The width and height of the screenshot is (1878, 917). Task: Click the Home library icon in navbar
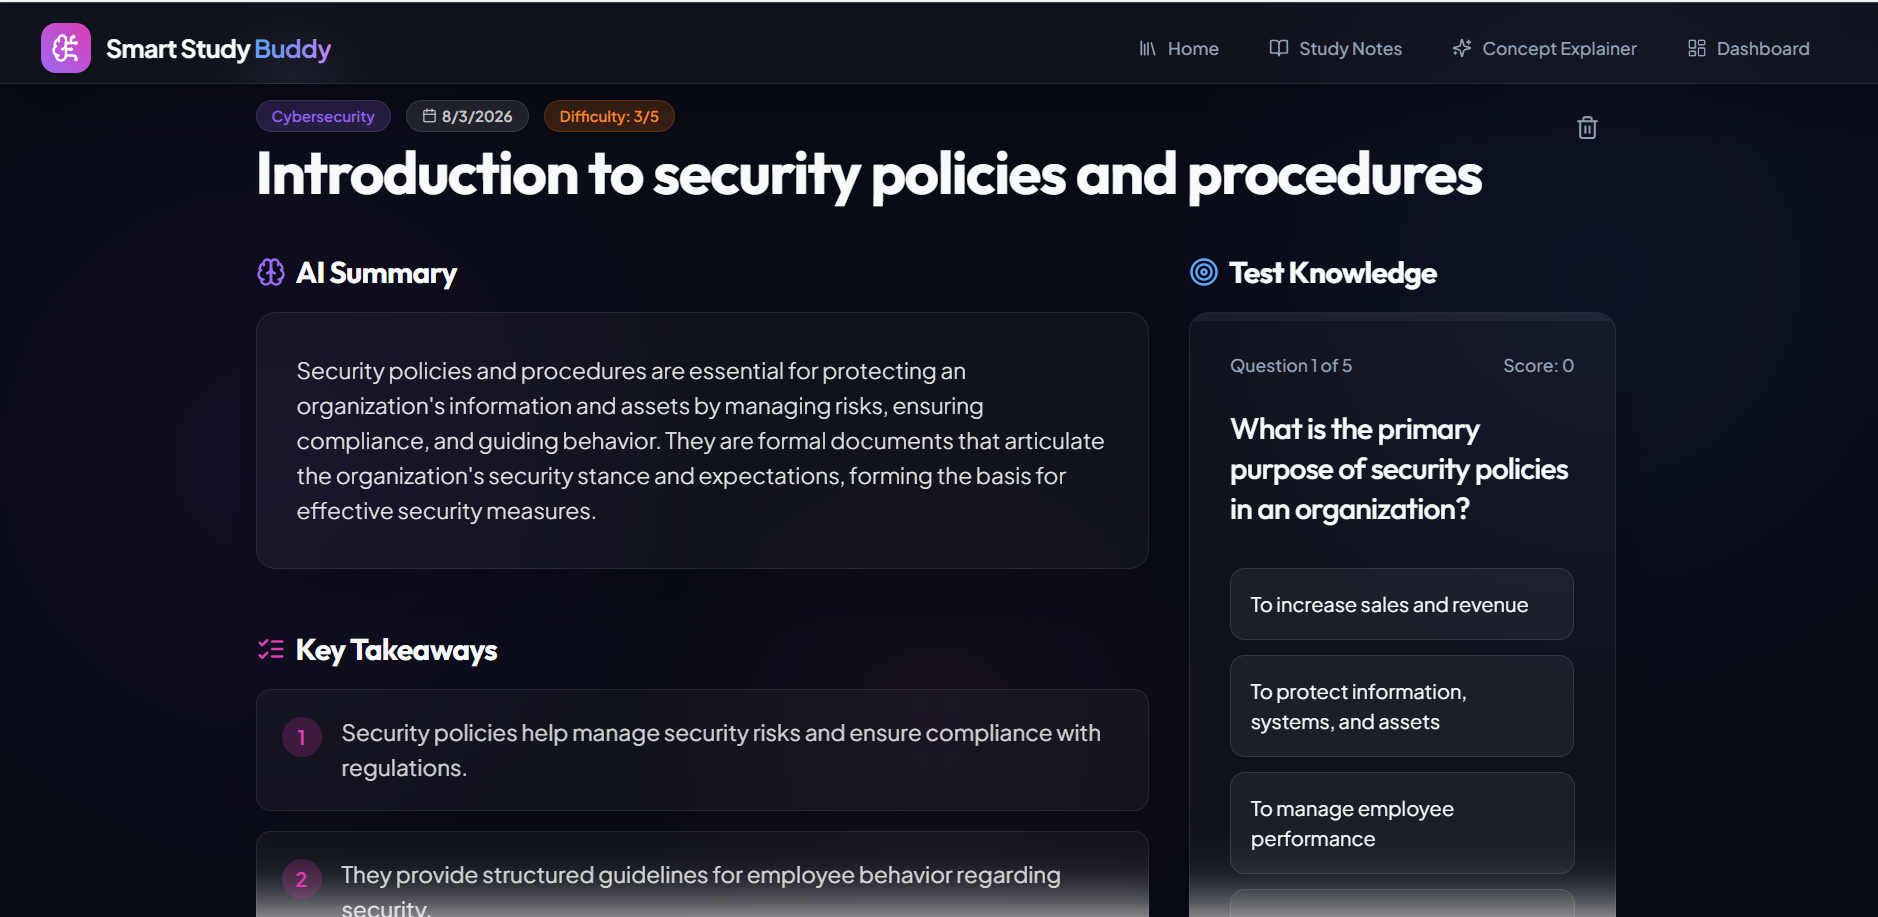[1147, 48]
